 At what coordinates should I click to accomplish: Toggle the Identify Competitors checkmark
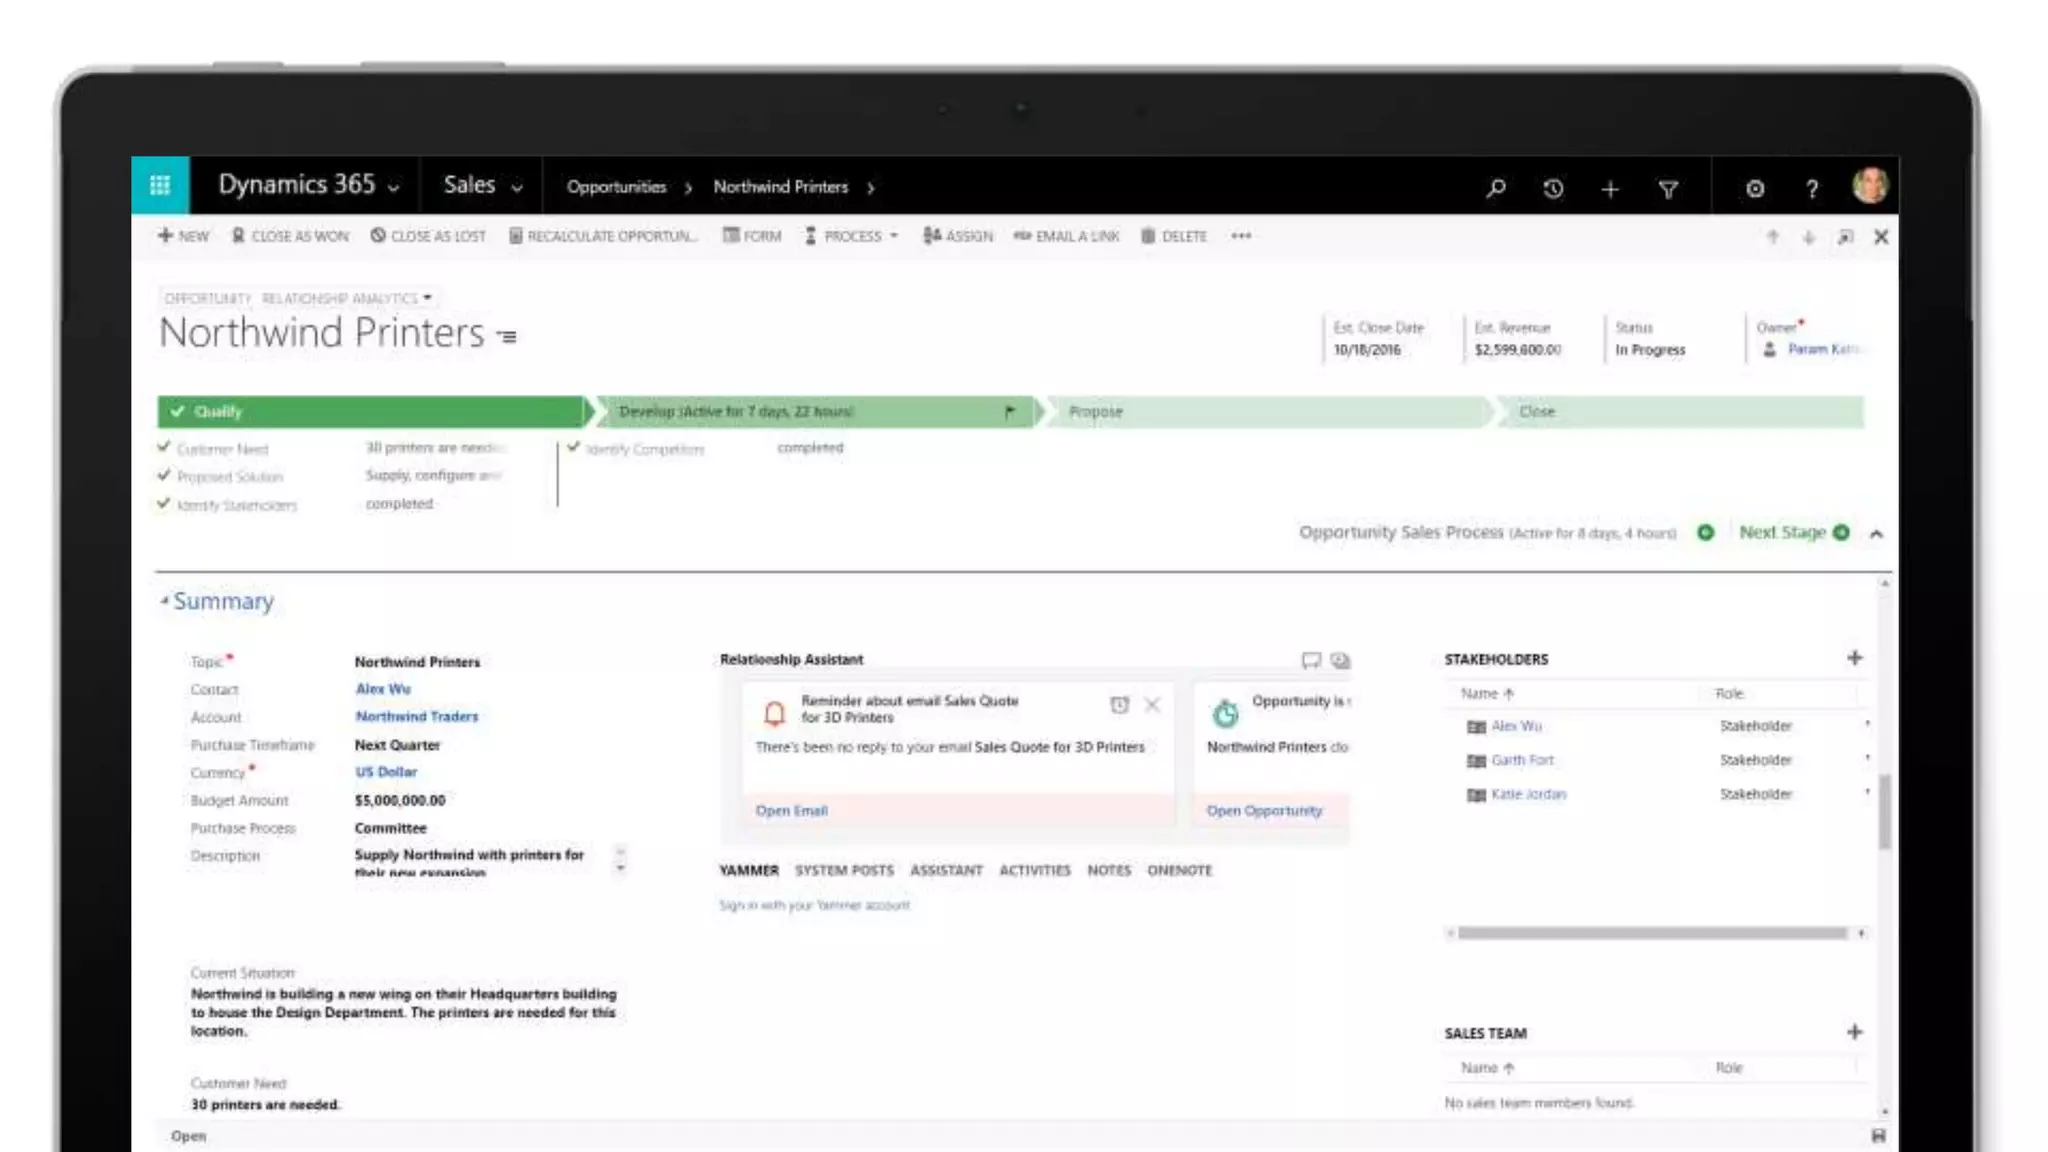pos(573,447)
